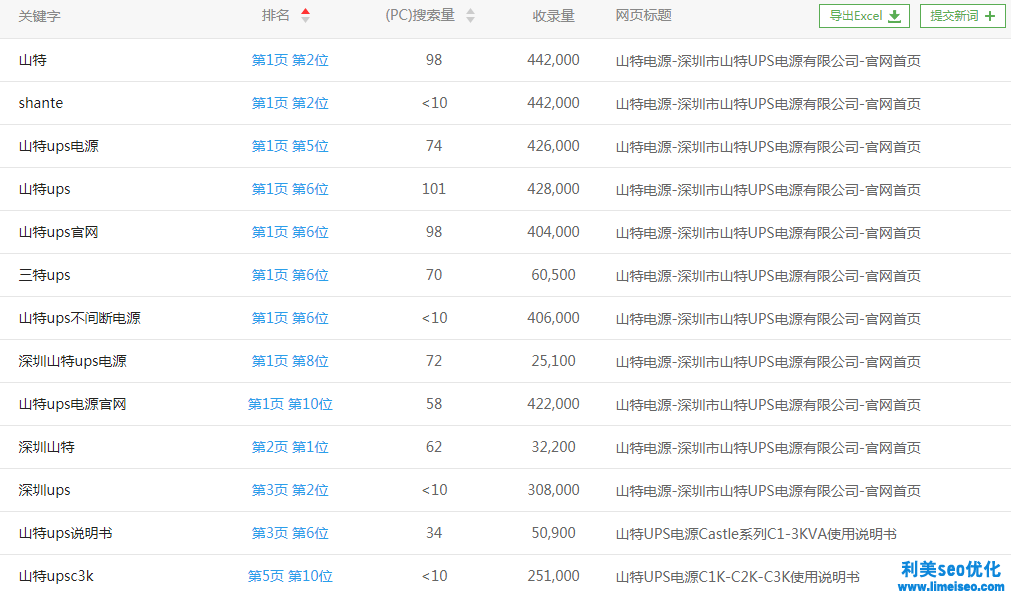Click the 关键字 column header

39,16
